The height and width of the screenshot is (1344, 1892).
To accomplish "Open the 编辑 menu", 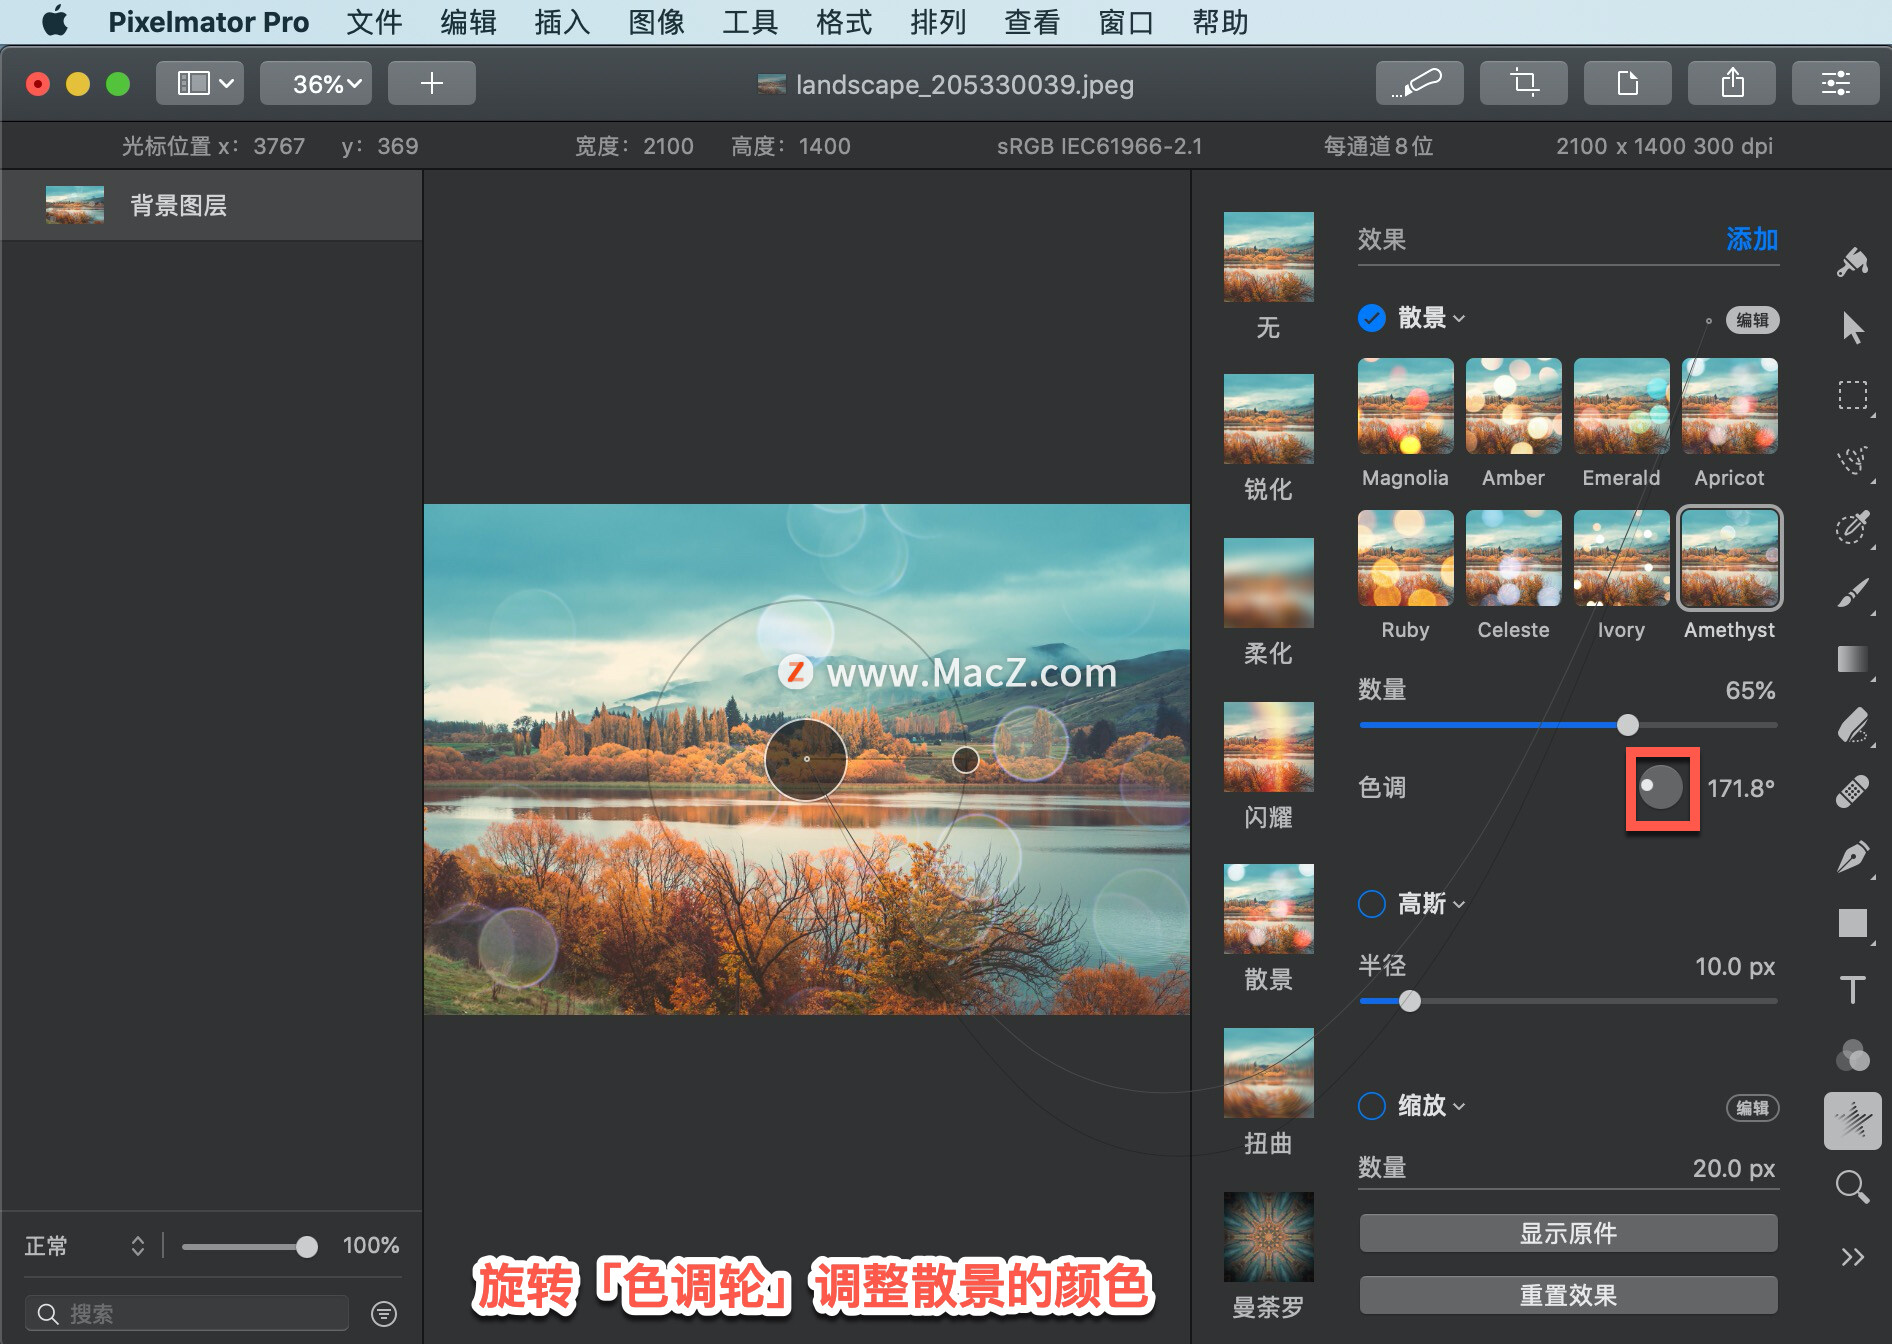I will pyautogui.click(x=468, y=22).
